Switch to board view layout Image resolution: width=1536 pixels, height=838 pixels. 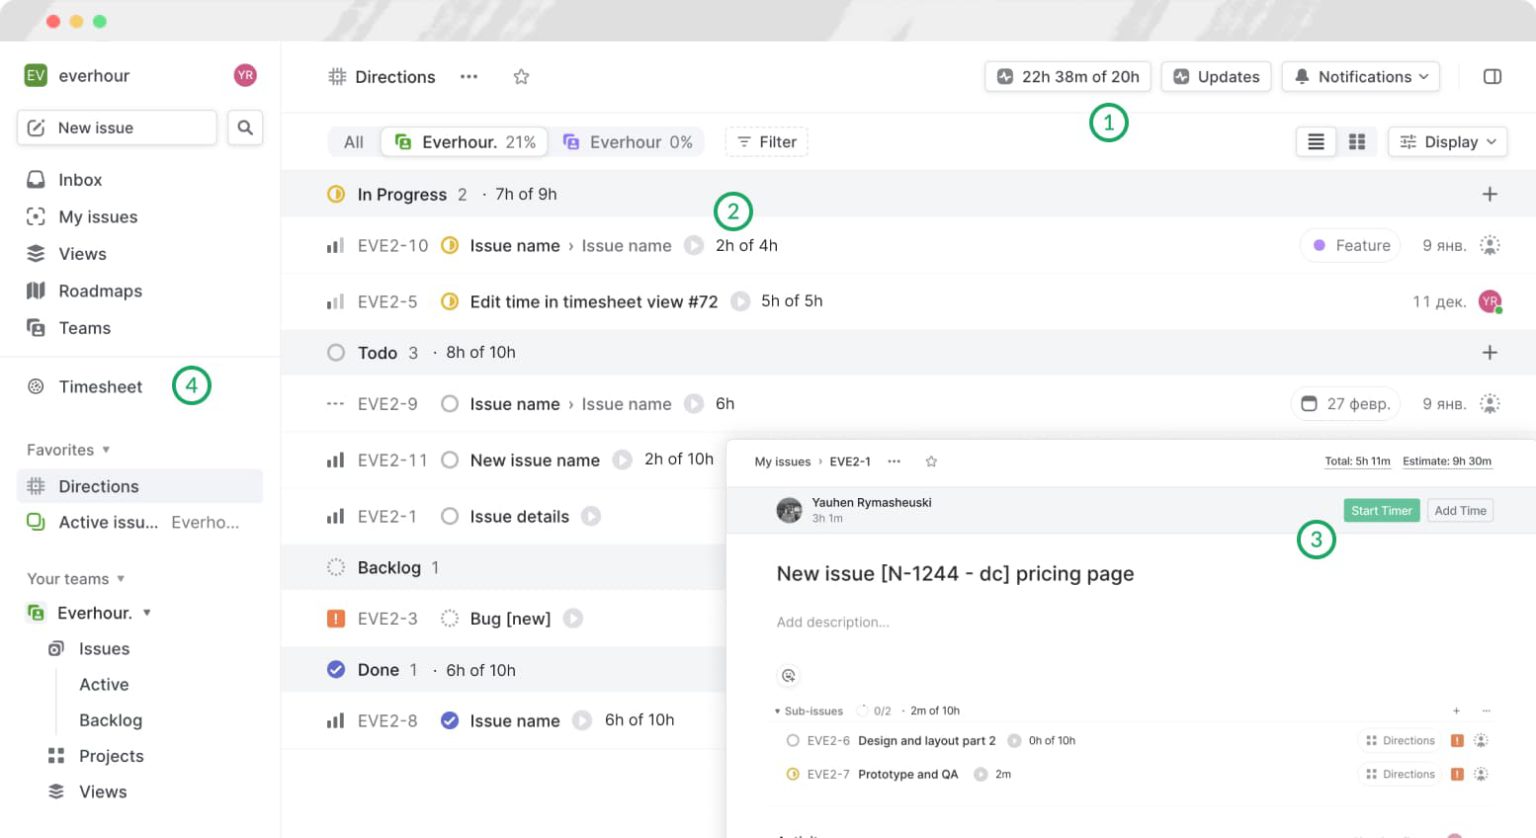[1357, 141]
